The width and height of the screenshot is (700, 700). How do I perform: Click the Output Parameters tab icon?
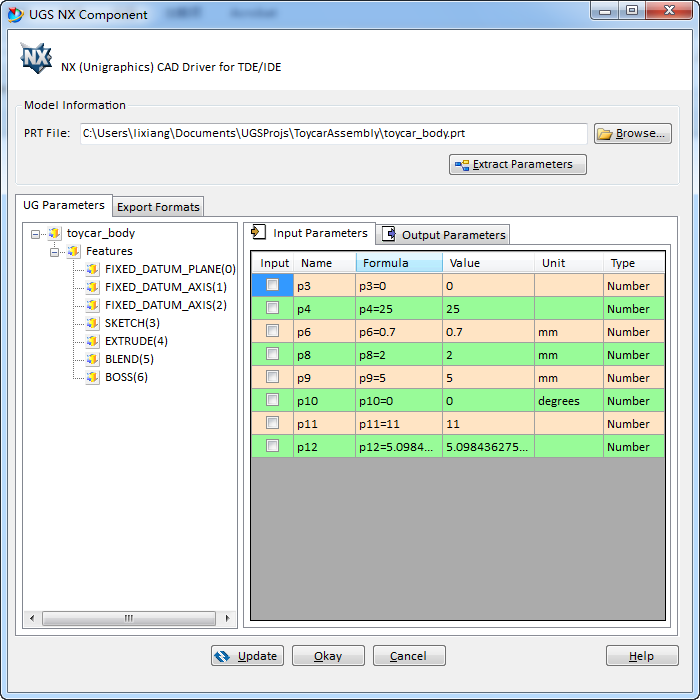(388, 234)
